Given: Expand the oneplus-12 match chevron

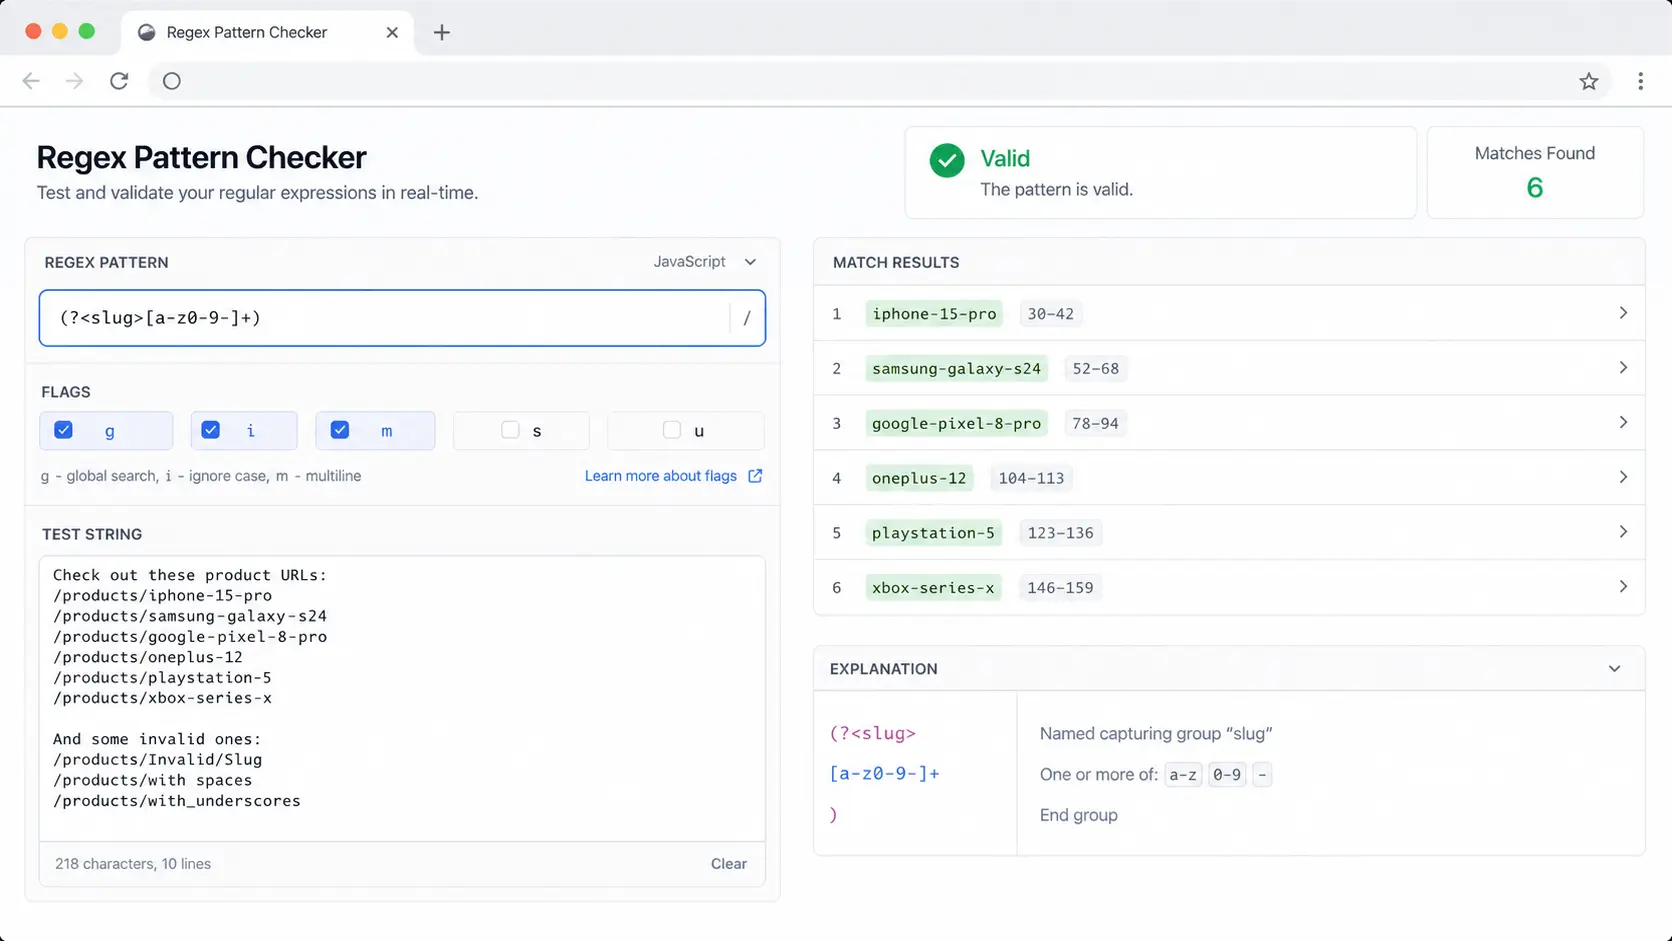Looking at the screenshot, I should point(1623,477).
